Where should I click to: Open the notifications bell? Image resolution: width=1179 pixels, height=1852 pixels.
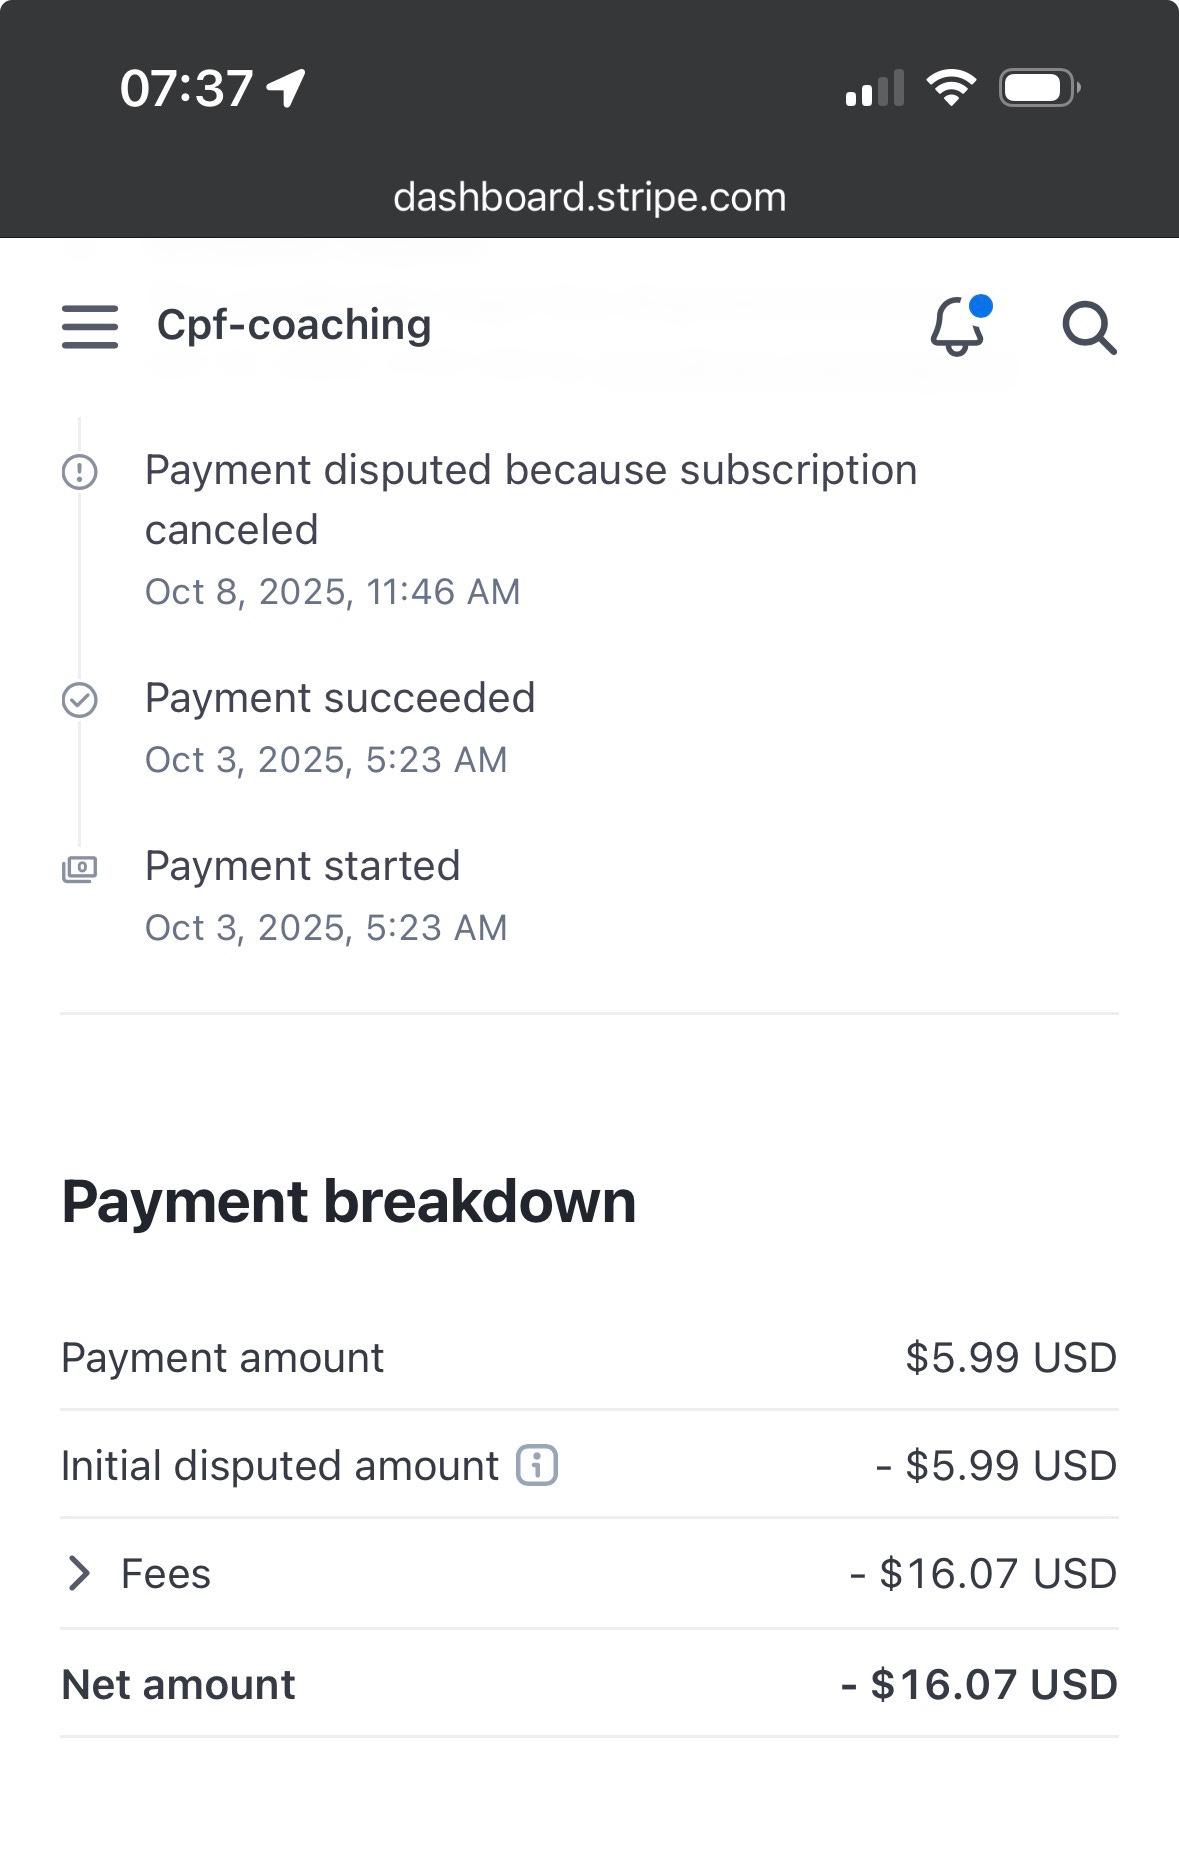point(958,327)
